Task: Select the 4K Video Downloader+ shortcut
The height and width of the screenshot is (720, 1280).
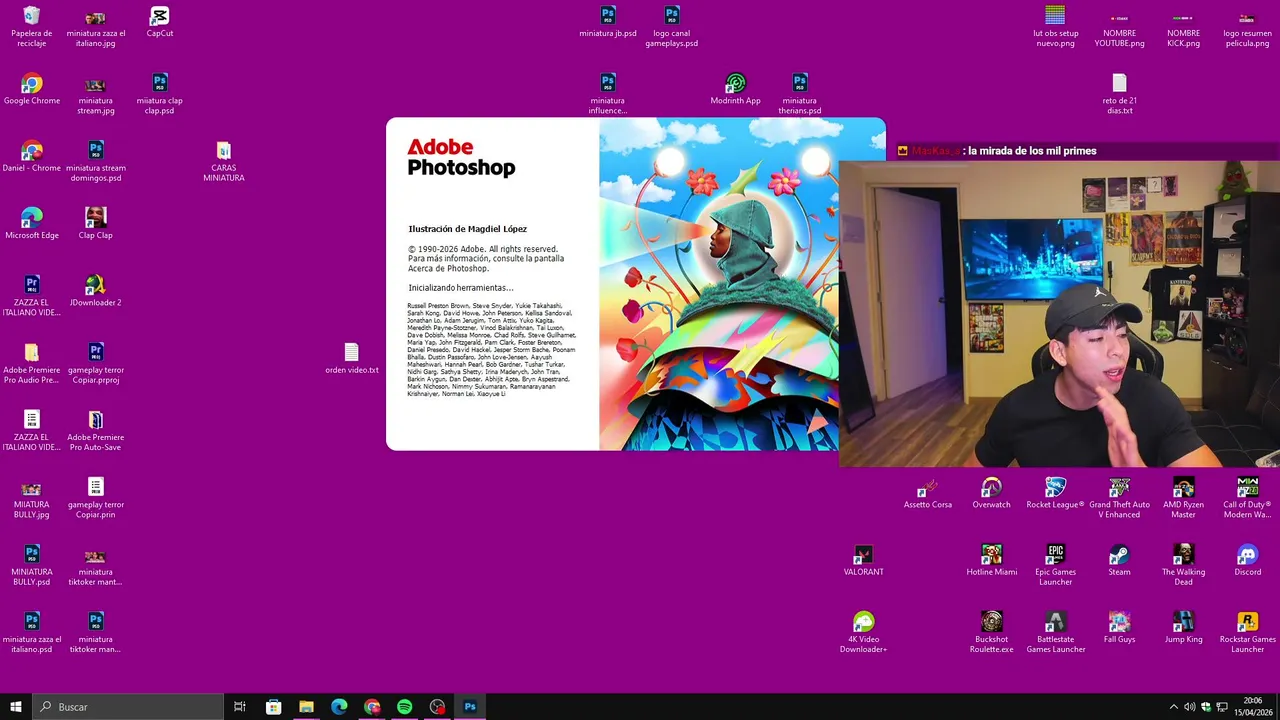Action: coord(864,633)
